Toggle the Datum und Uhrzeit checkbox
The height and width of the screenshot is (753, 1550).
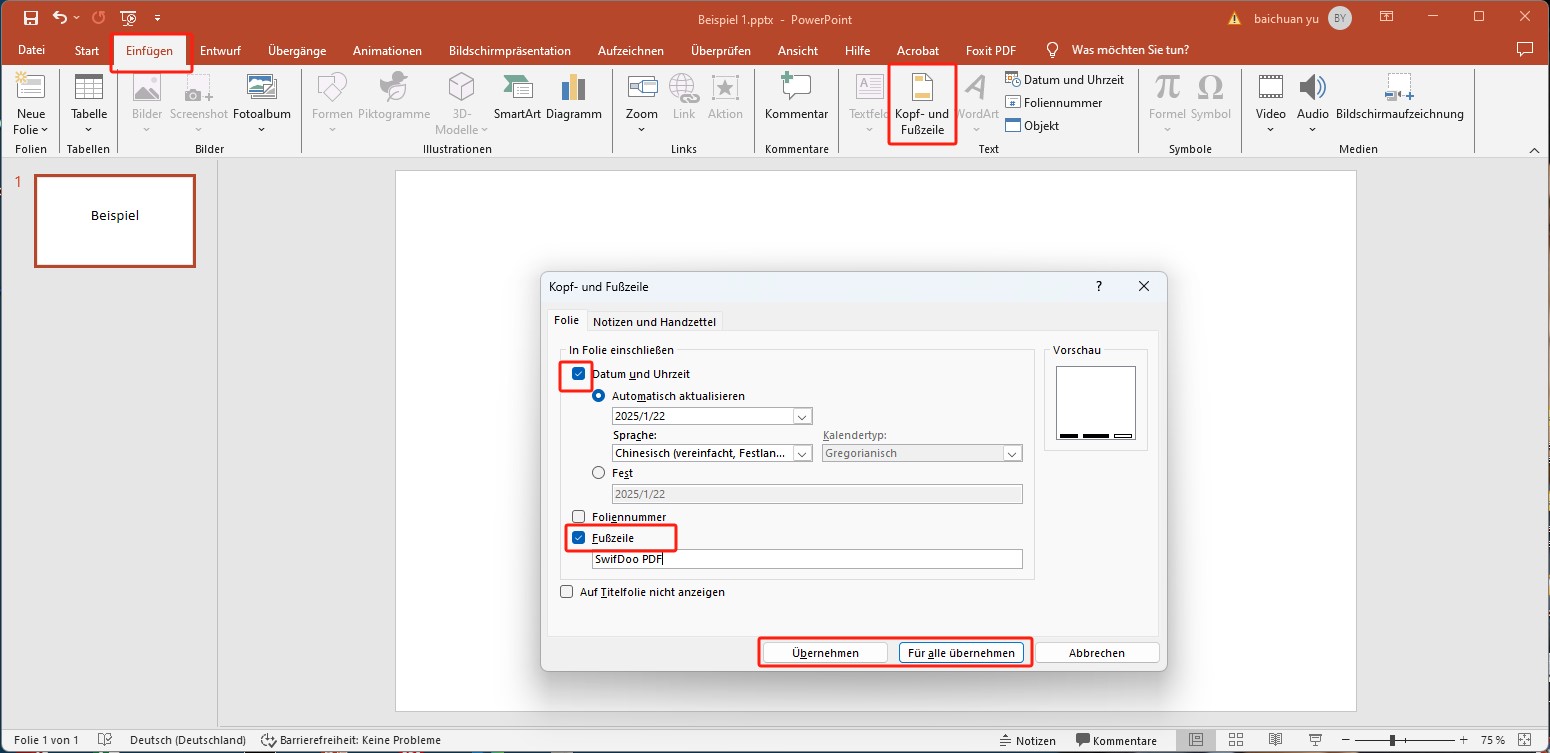[x=578, y=373]
